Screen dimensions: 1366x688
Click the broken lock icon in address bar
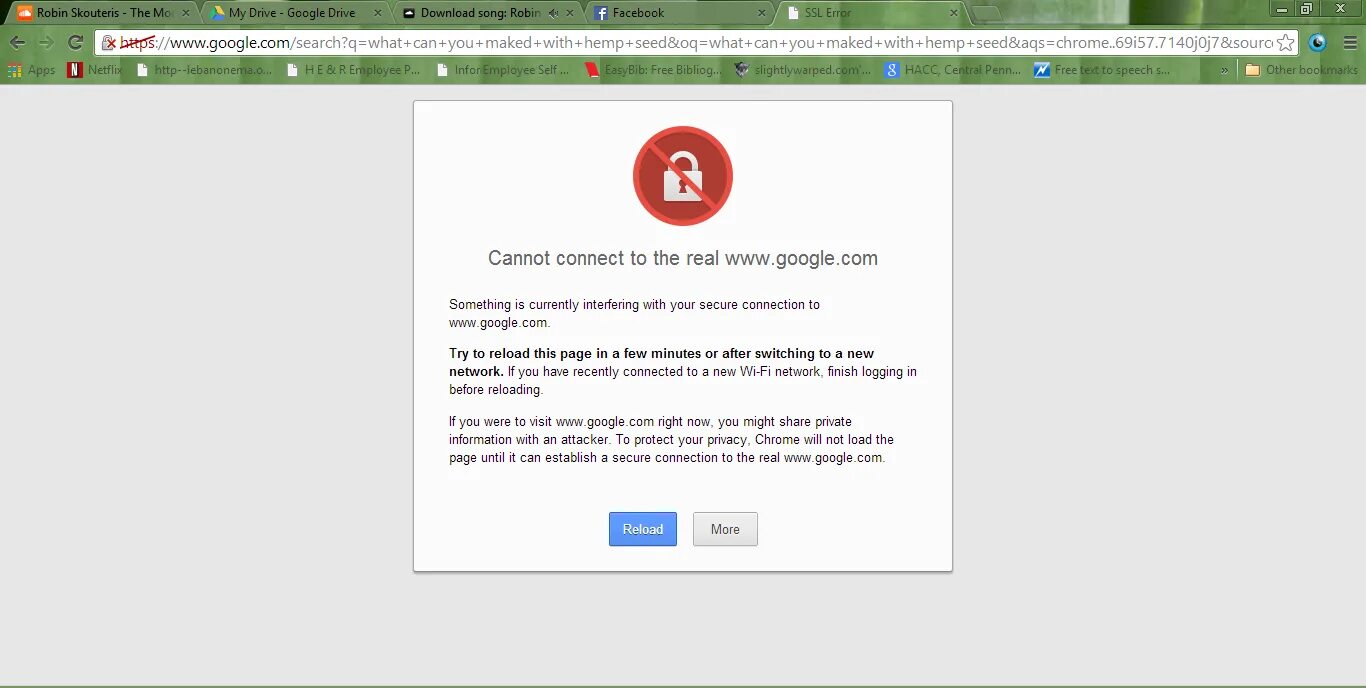[x=110, y=43]
